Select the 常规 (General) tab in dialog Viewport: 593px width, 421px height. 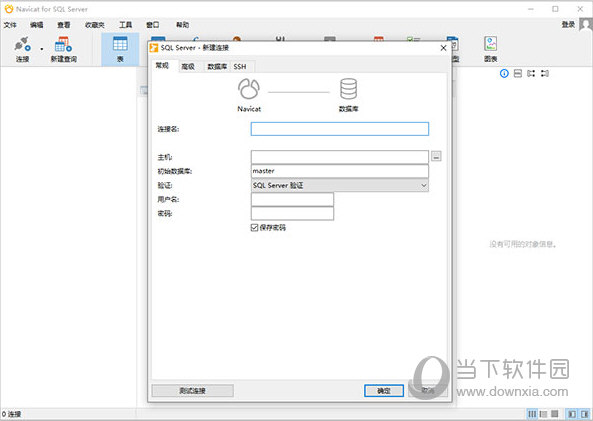[x=162, y=65]
